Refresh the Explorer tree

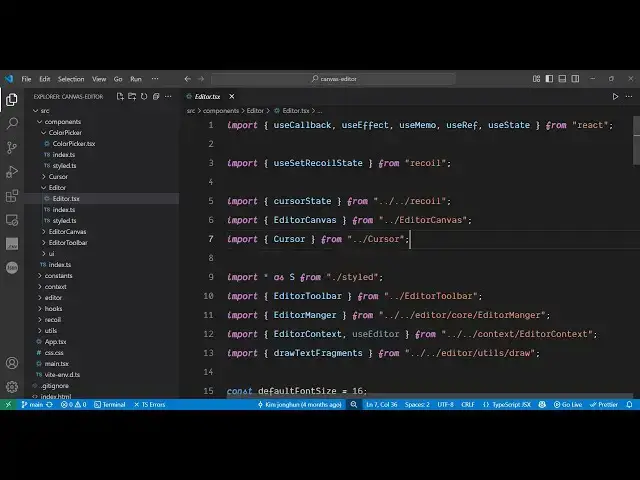point(144,96)
